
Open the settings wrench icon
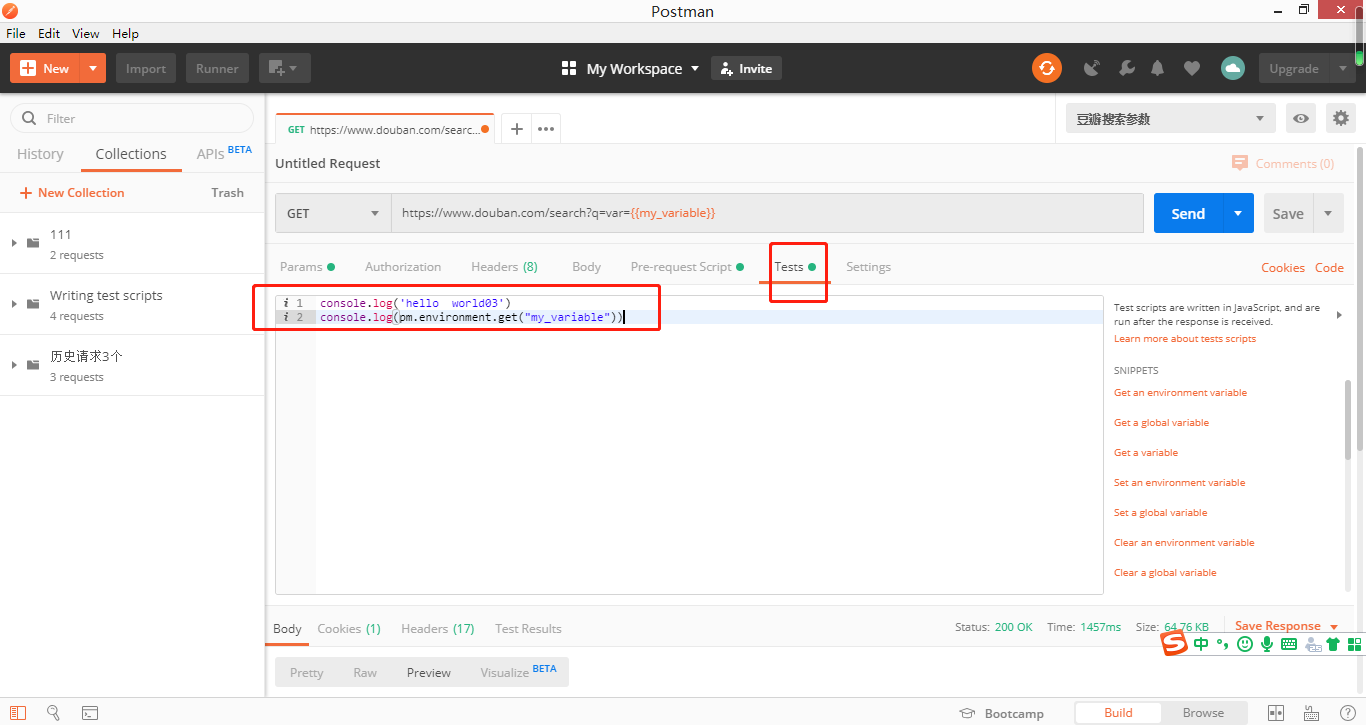coord(1126,68)
